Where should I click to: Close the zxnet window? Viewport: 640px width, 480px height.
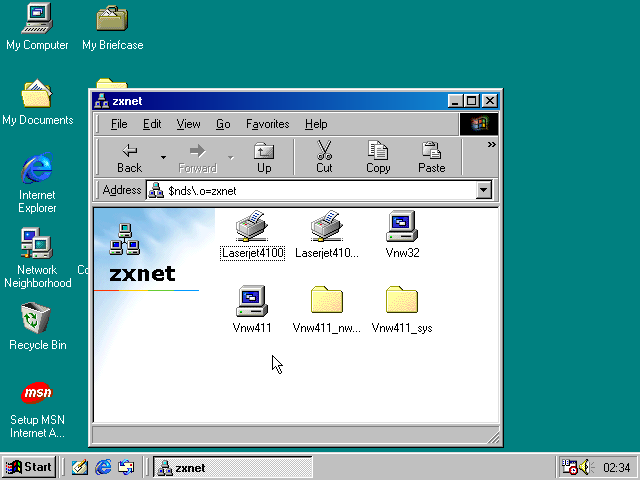tap(489, 101)
